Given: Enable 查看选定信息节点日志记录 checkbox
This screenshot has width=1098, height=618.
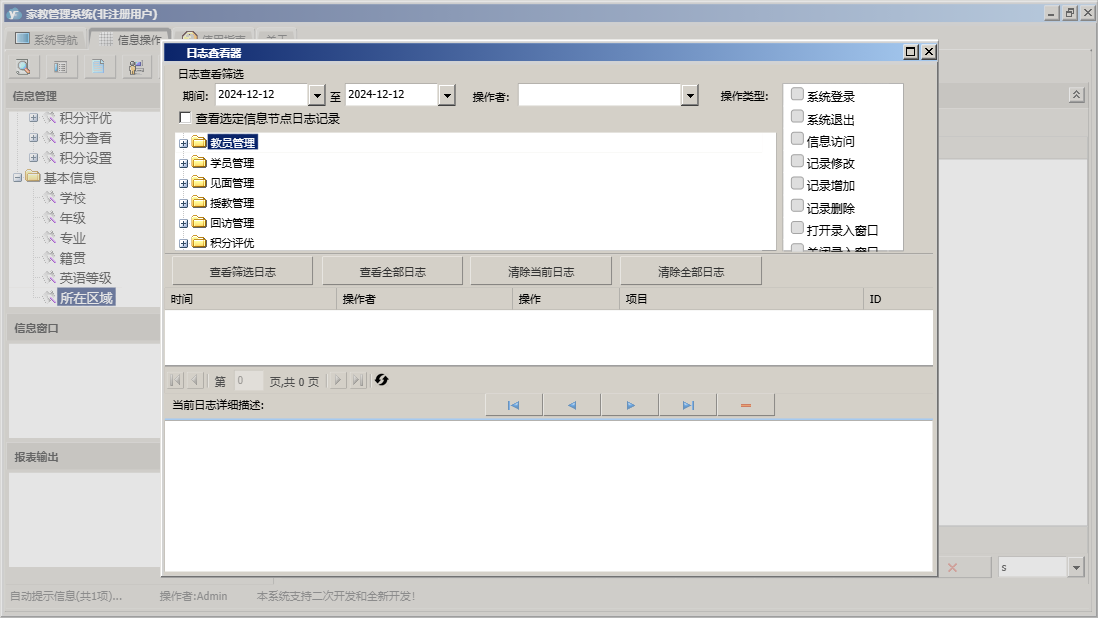Looking at the screenshot, I should tap(186, 118).
